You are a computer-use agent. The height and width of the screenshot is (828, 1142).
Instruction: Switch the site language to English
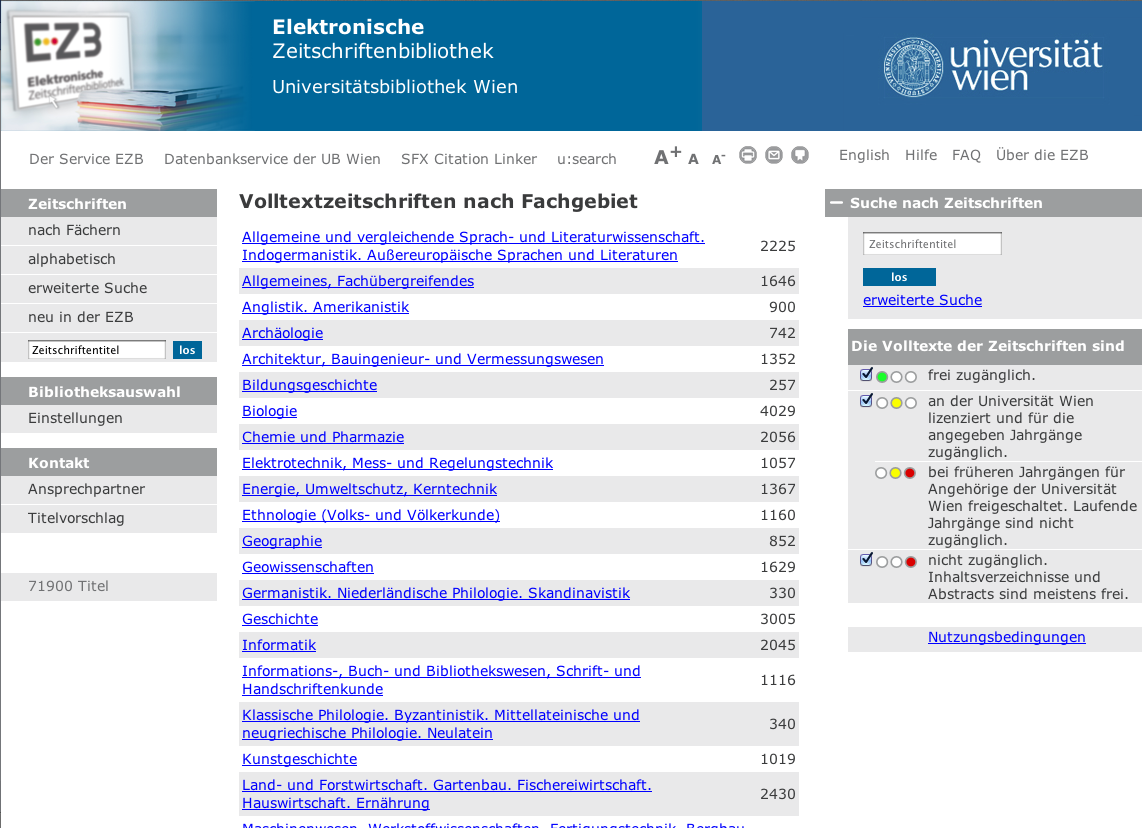click(864, 155)
